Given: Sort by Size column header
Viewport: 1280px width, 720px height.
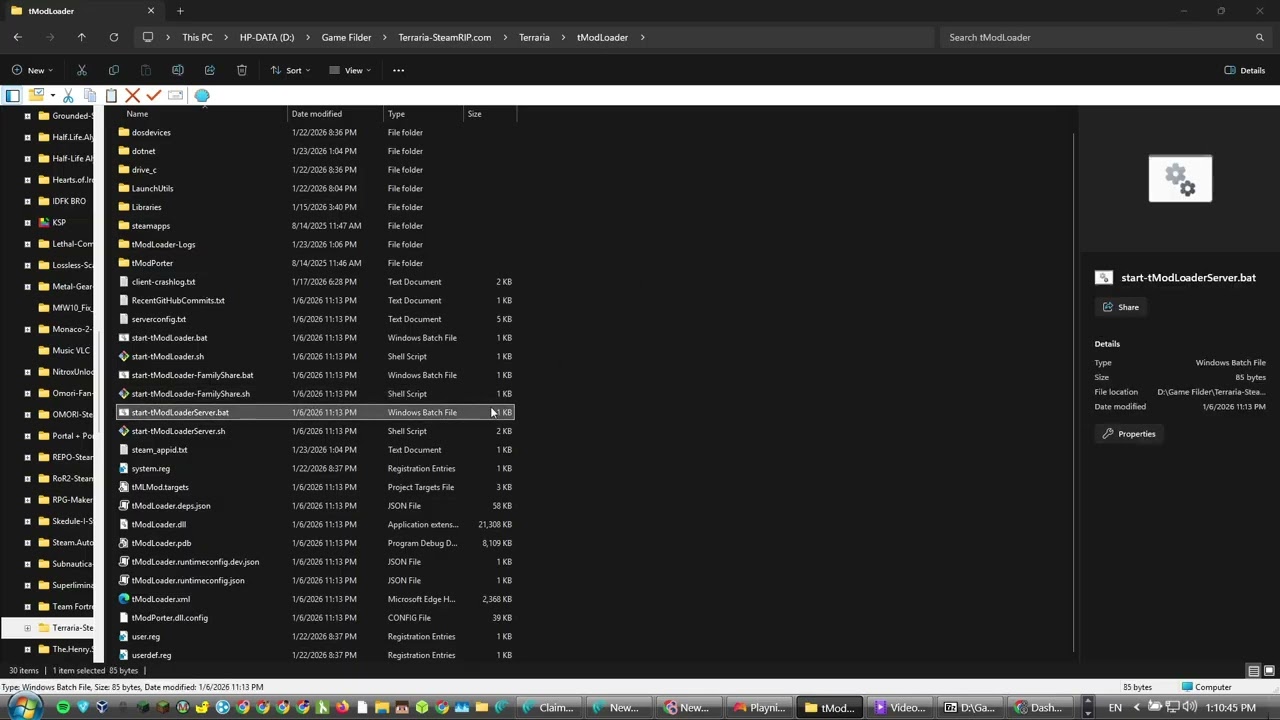Looking at the screenshot, I should click(489, 114).
